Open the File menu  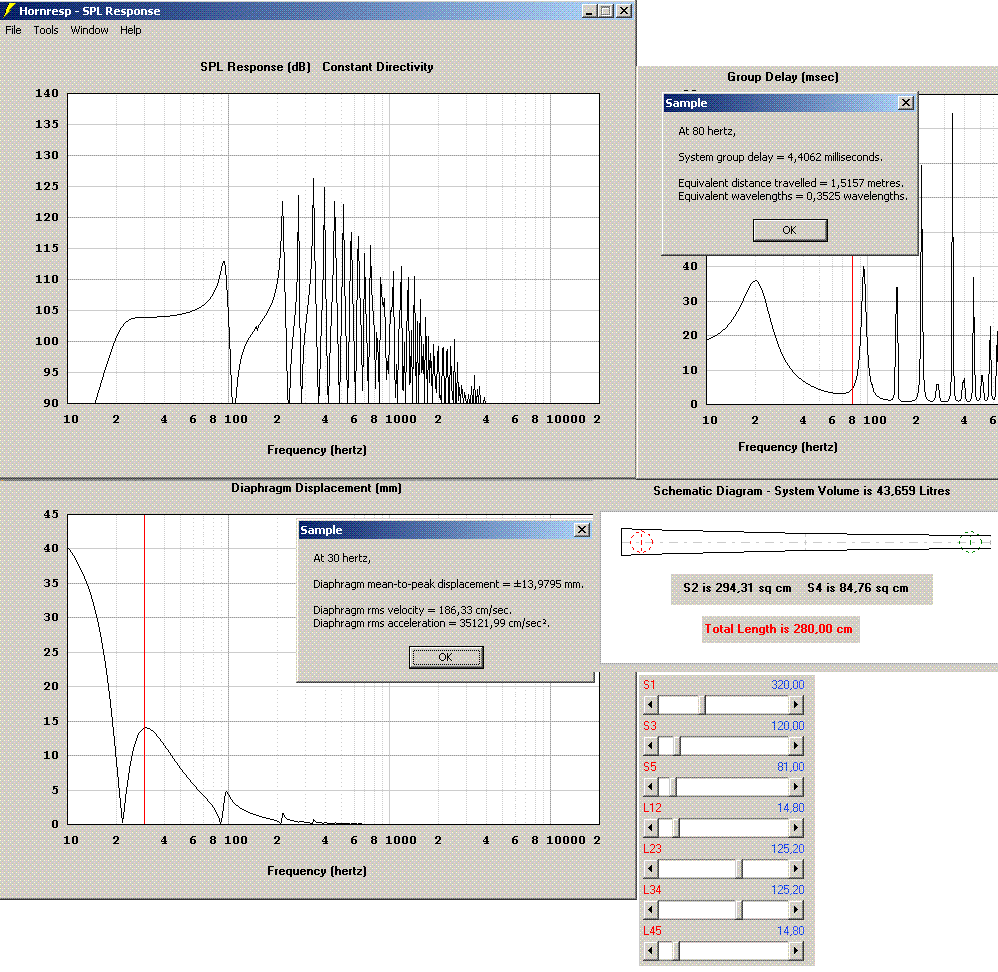click(x=13, y=30)
